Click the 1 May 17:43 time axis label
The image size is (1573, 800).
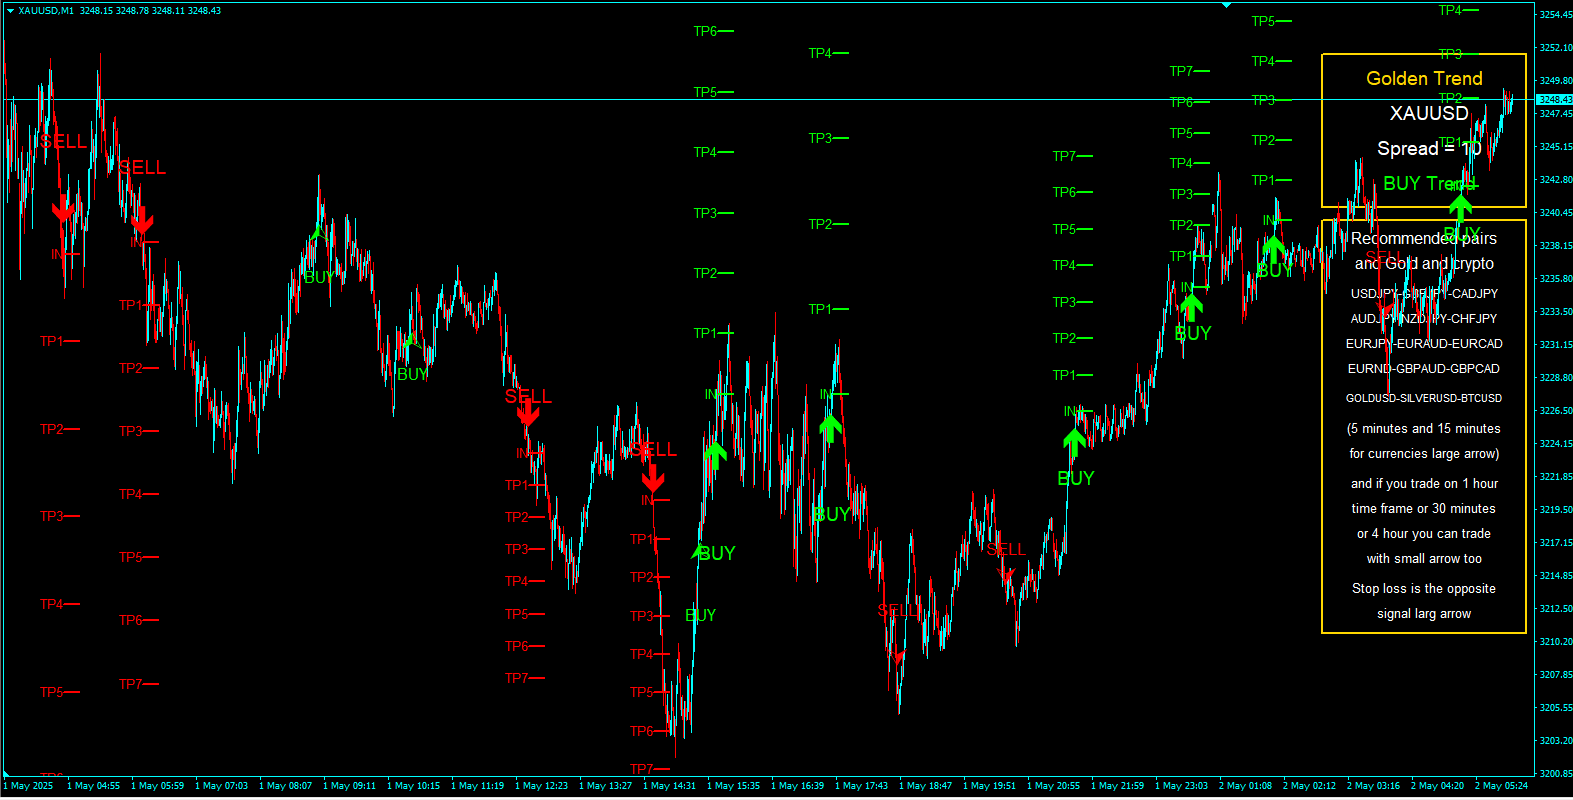861,786
